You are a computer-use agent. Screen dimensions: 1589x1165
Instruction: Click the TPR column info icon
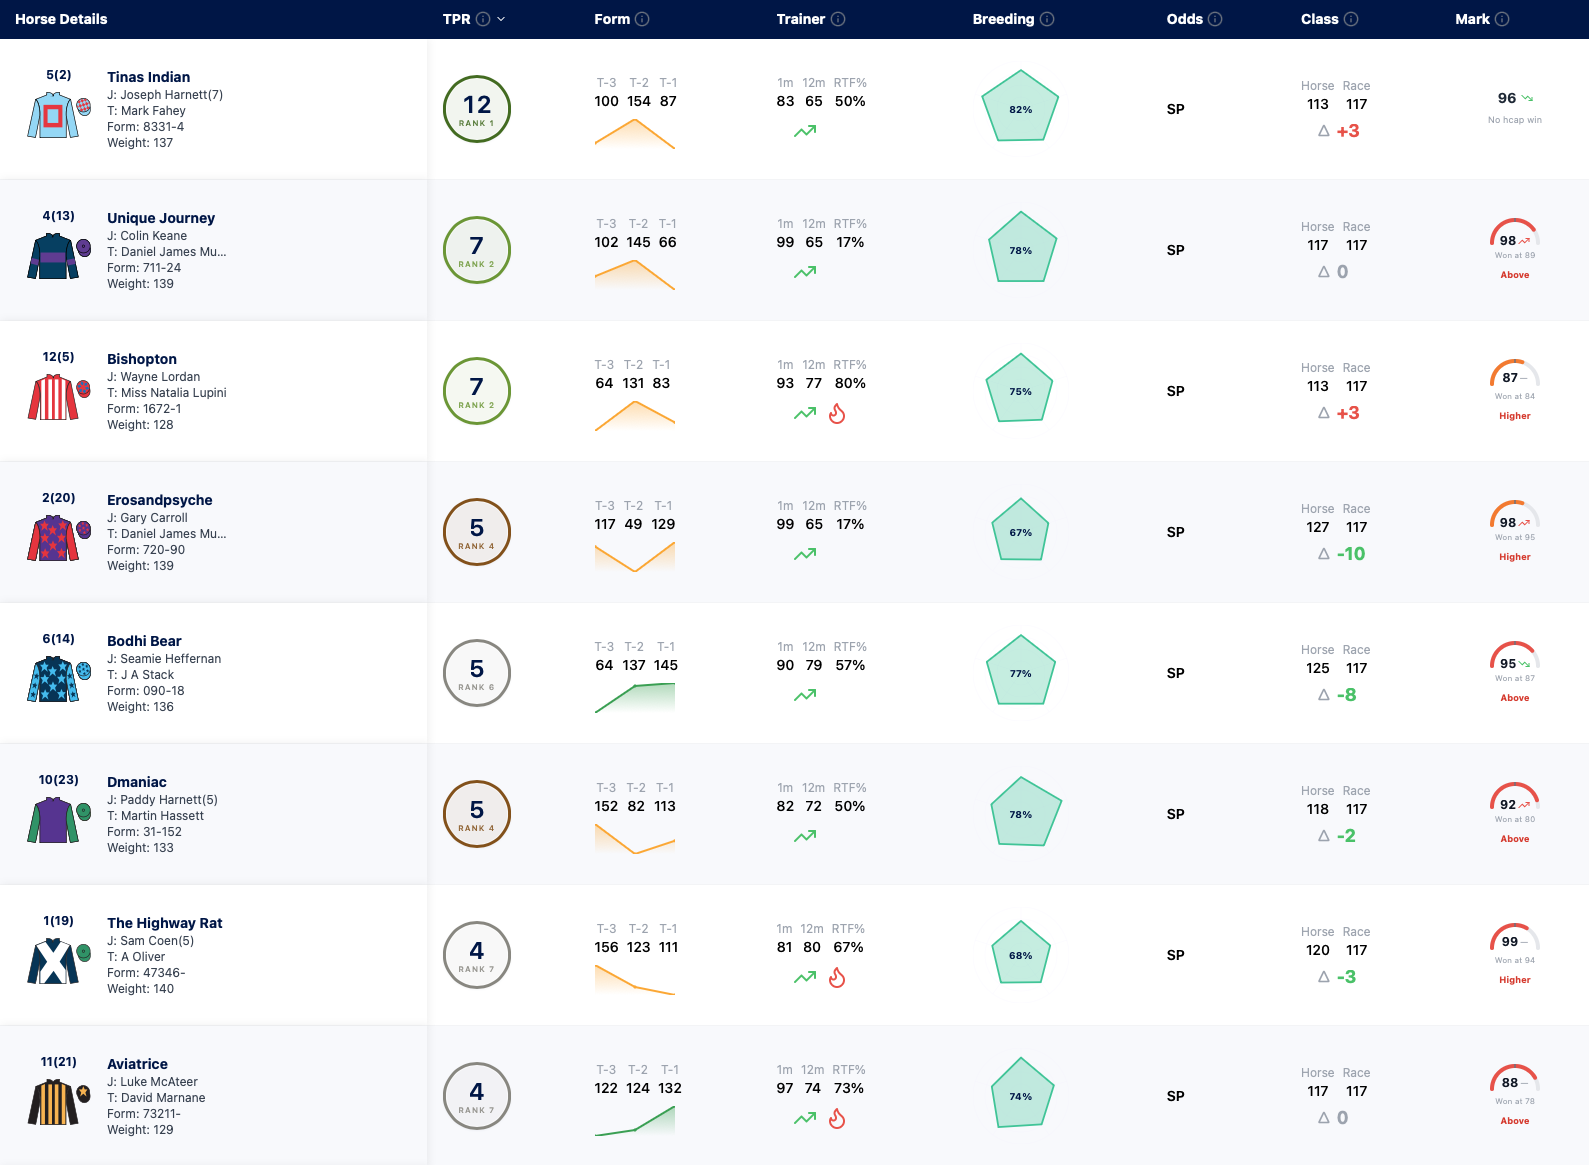point(483,19)
